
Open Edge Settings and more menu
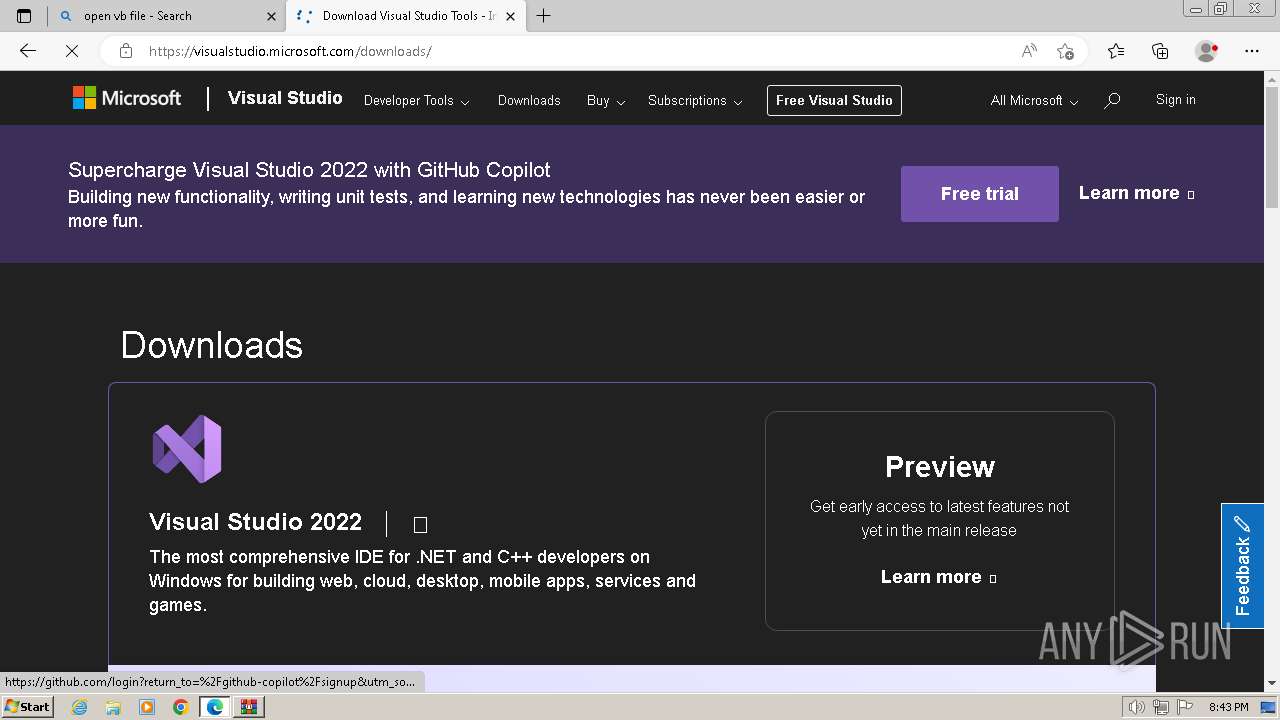pos(1252,51)
